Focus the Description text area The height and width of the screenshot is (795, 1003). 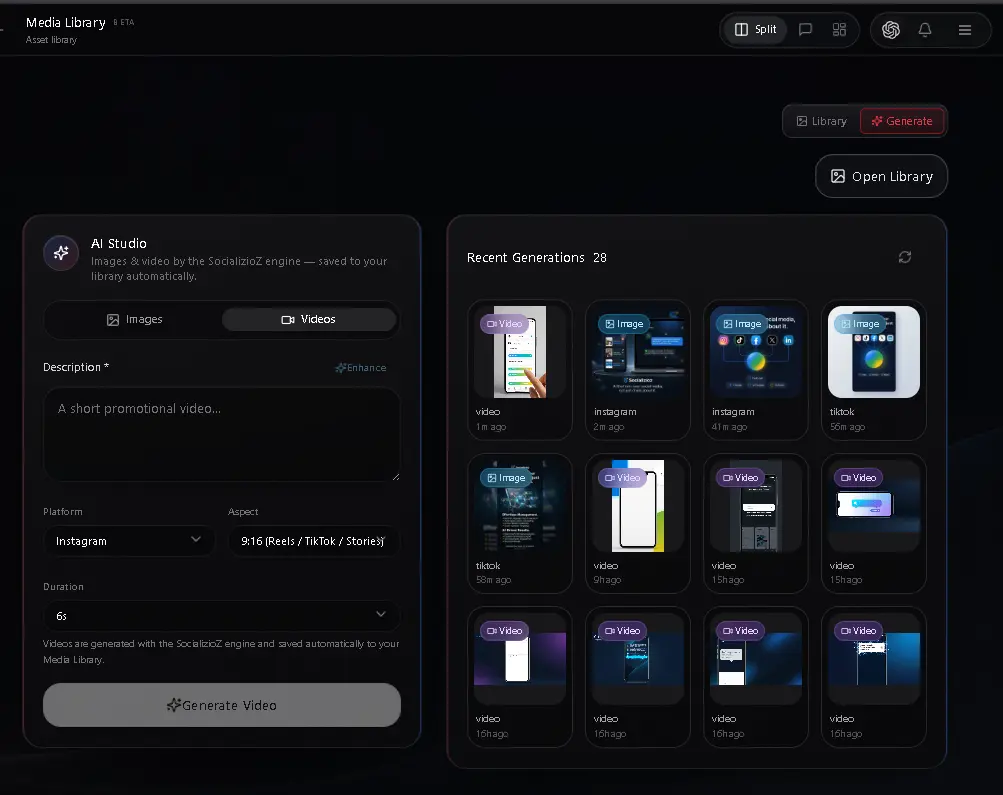pos(221,434)
